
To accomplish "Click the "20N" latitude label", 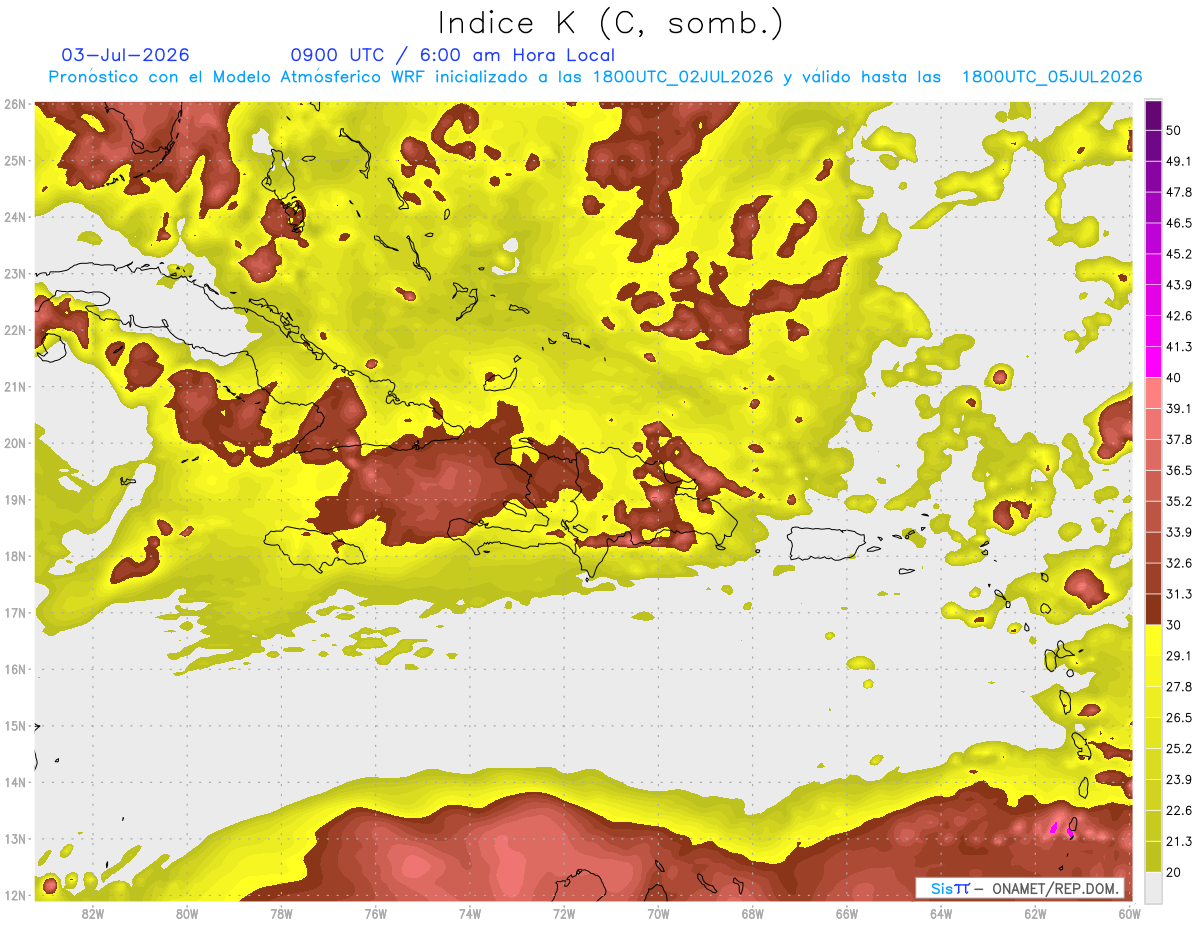I will [x=15, y=443].
